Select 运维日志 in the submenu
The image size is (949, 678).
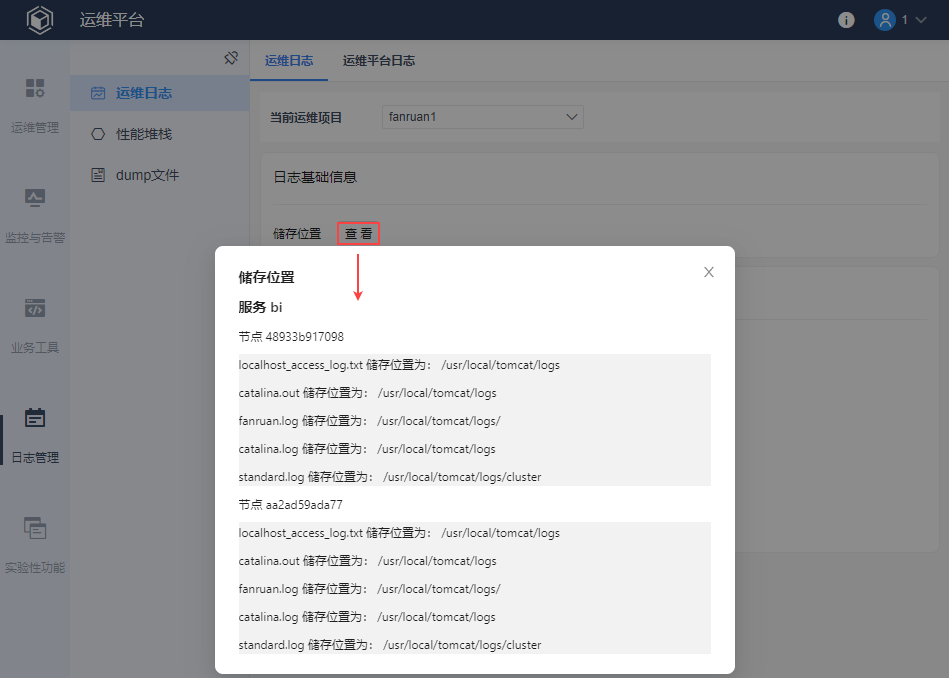(x=160, y=93)
